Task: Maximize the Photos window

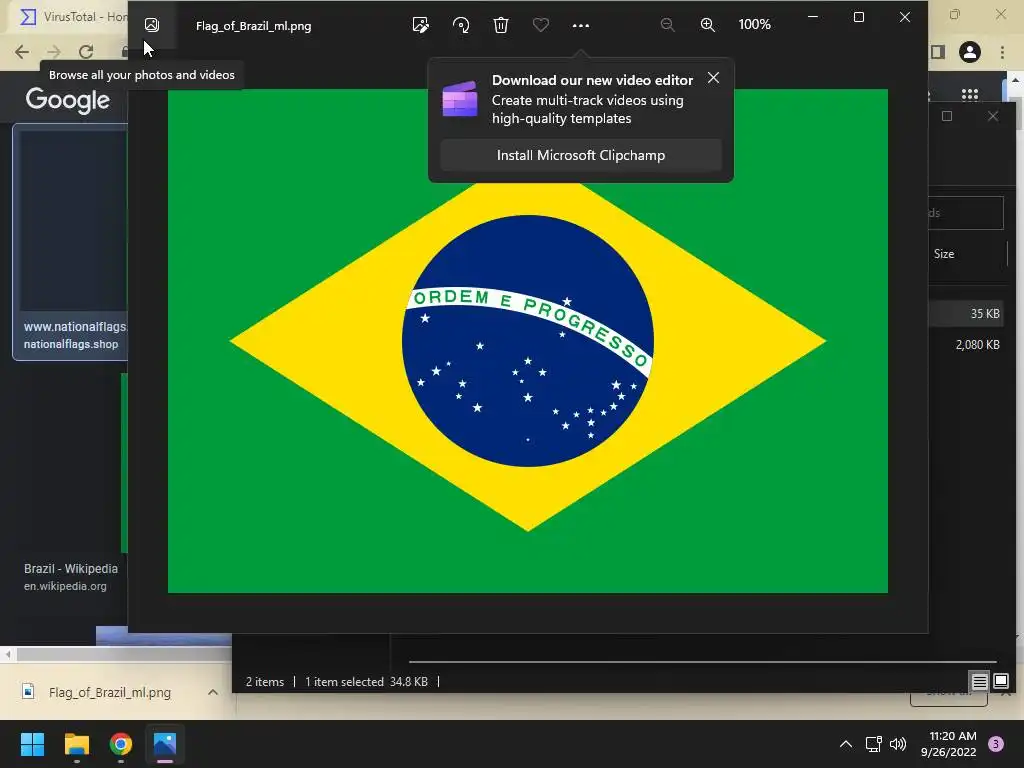Action: [x=859, y=17]
